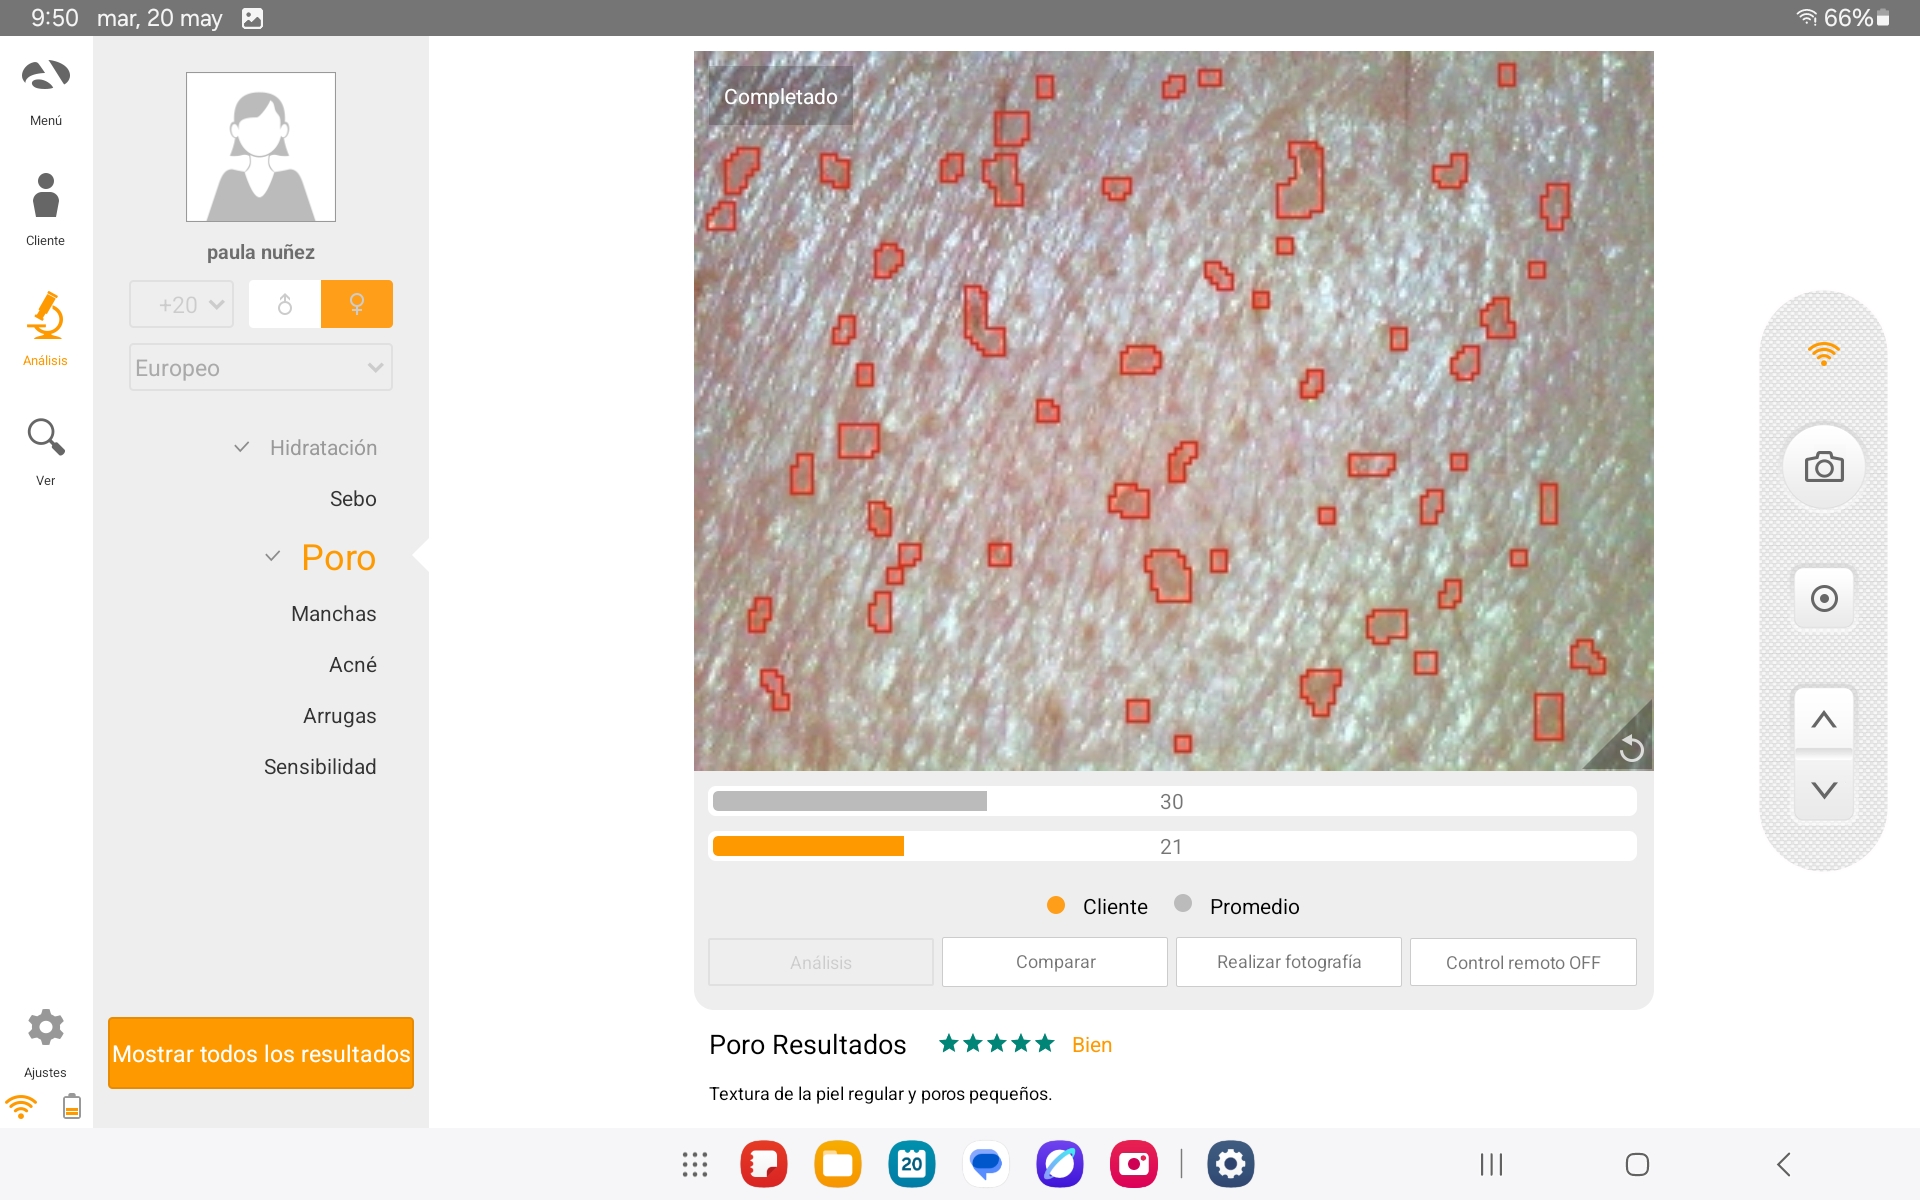The width and height of the screenshot is (1920, 1200).
Task: Tap the record target icon
Action: click(1824, 598)
